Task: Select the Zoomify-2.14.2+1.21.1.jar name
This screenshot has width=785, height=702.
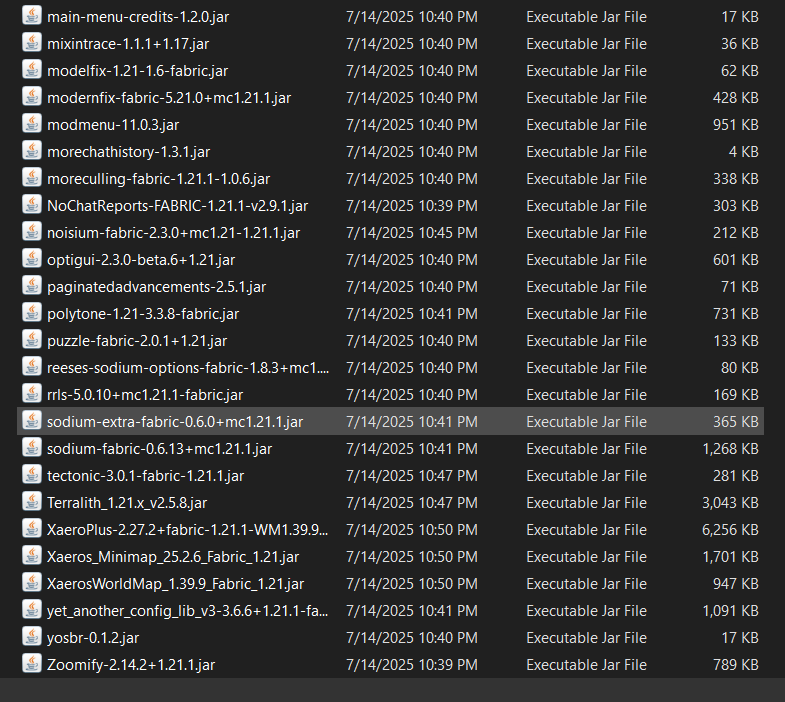Action: 131,666
